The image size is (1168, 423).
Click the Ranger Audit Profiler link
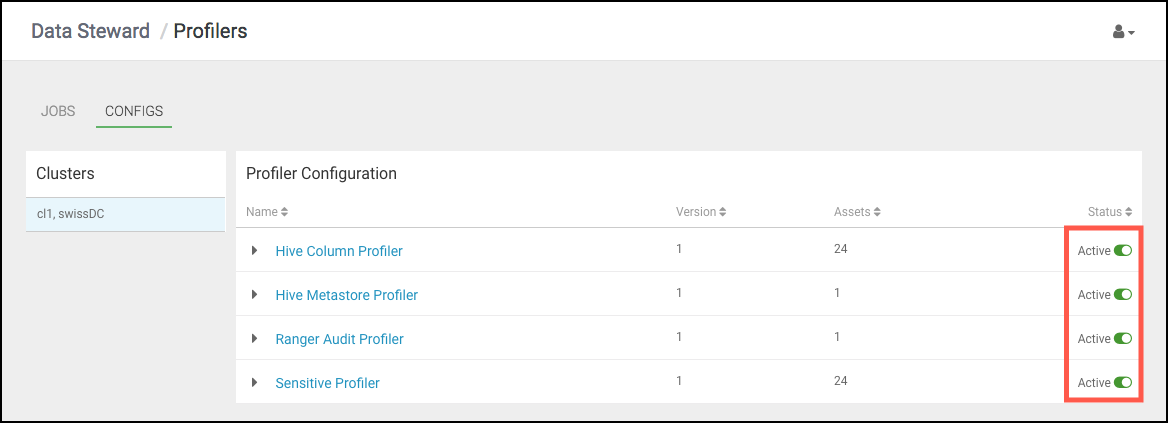[340, 339]
